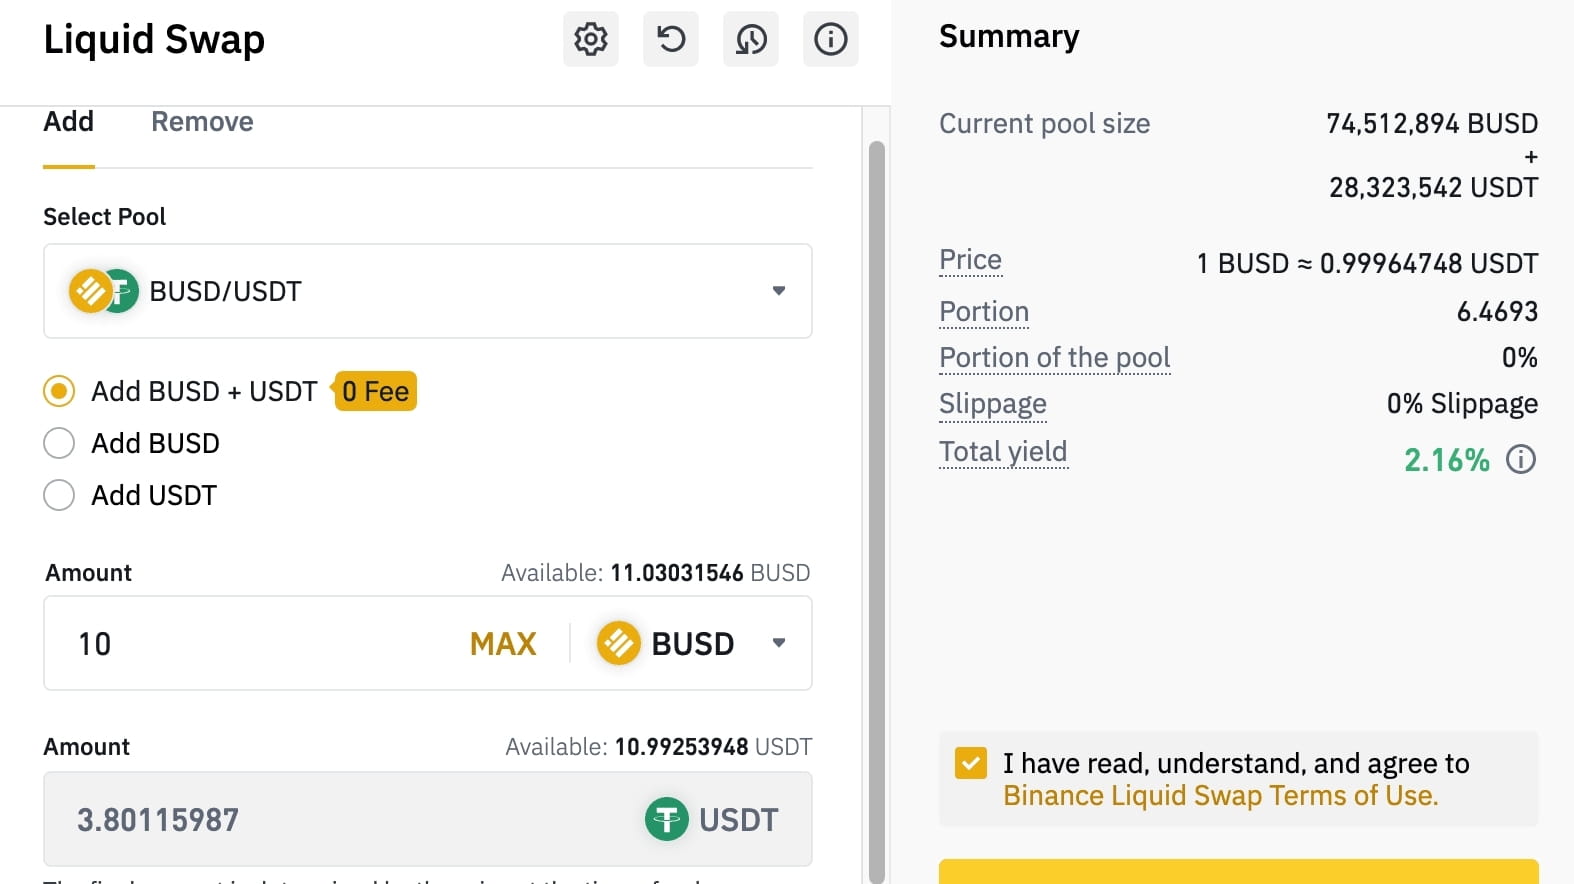The width and height of the screenshot is (1574, 884).
Task: Open the BUSD token selector arrow
Action: pyautogui.click(x=778, y=643)
